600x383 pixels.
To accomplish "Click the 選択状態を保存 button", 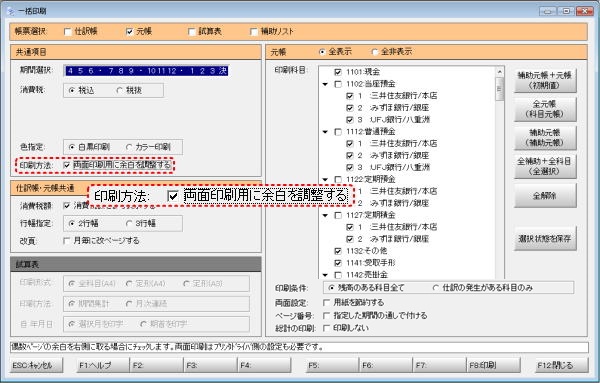I will tap(545, 239).
